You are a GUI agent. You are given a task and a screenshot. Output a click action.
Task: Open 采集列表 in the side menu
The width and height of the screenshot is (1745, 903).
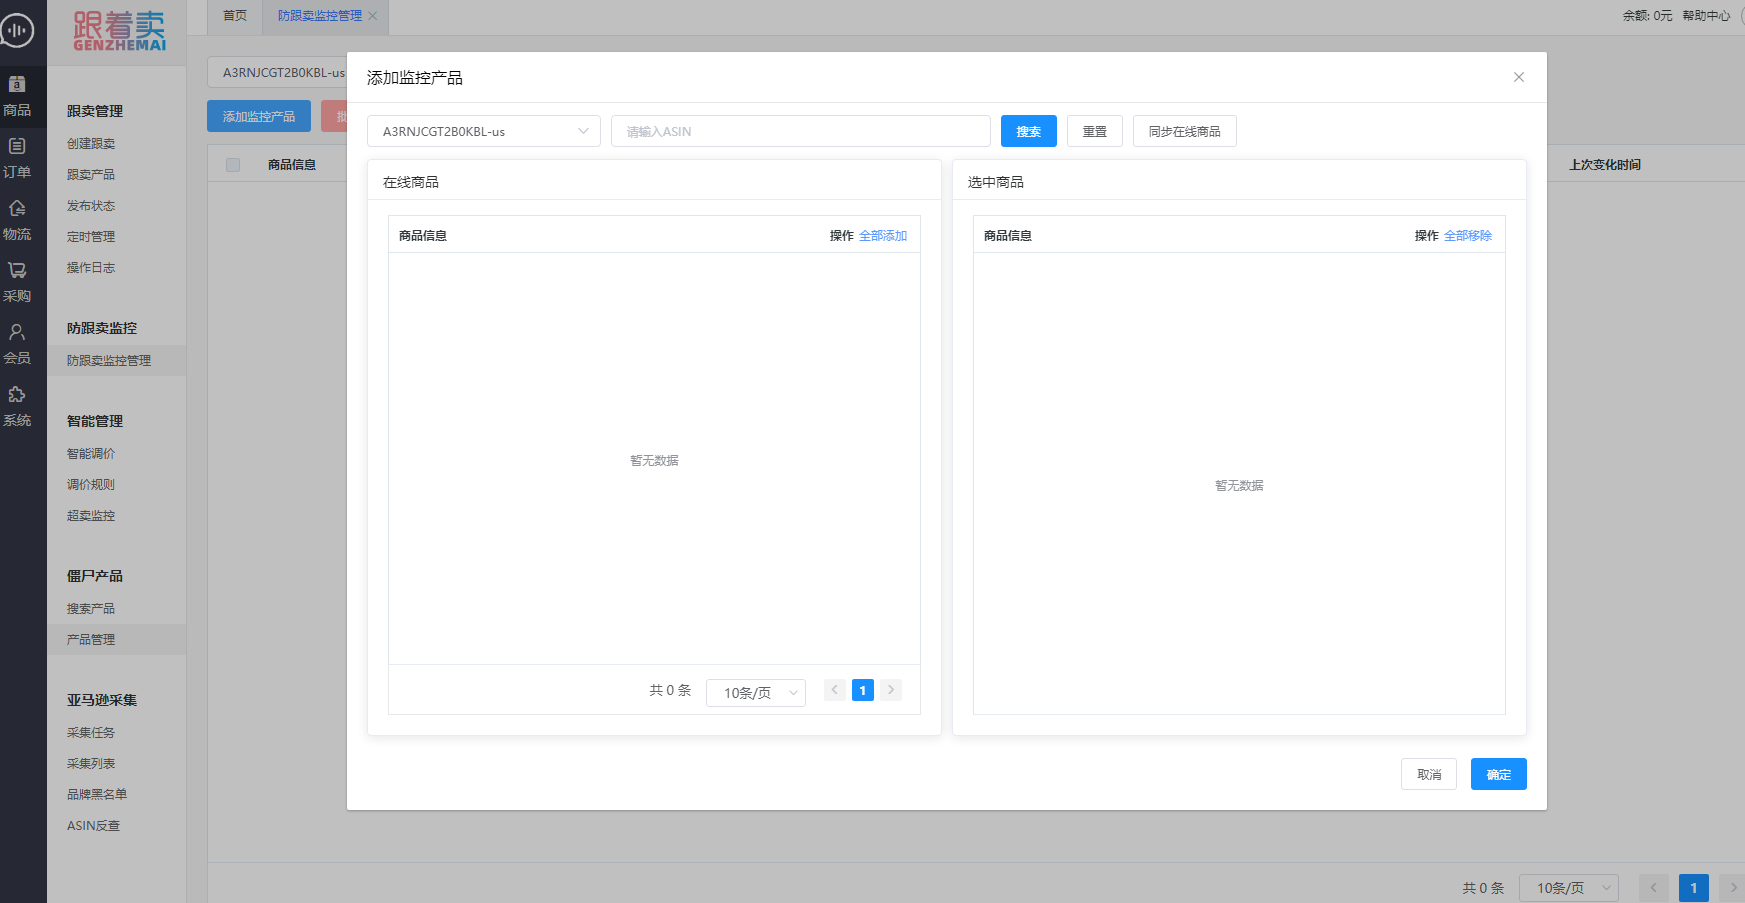pos(91,764)
